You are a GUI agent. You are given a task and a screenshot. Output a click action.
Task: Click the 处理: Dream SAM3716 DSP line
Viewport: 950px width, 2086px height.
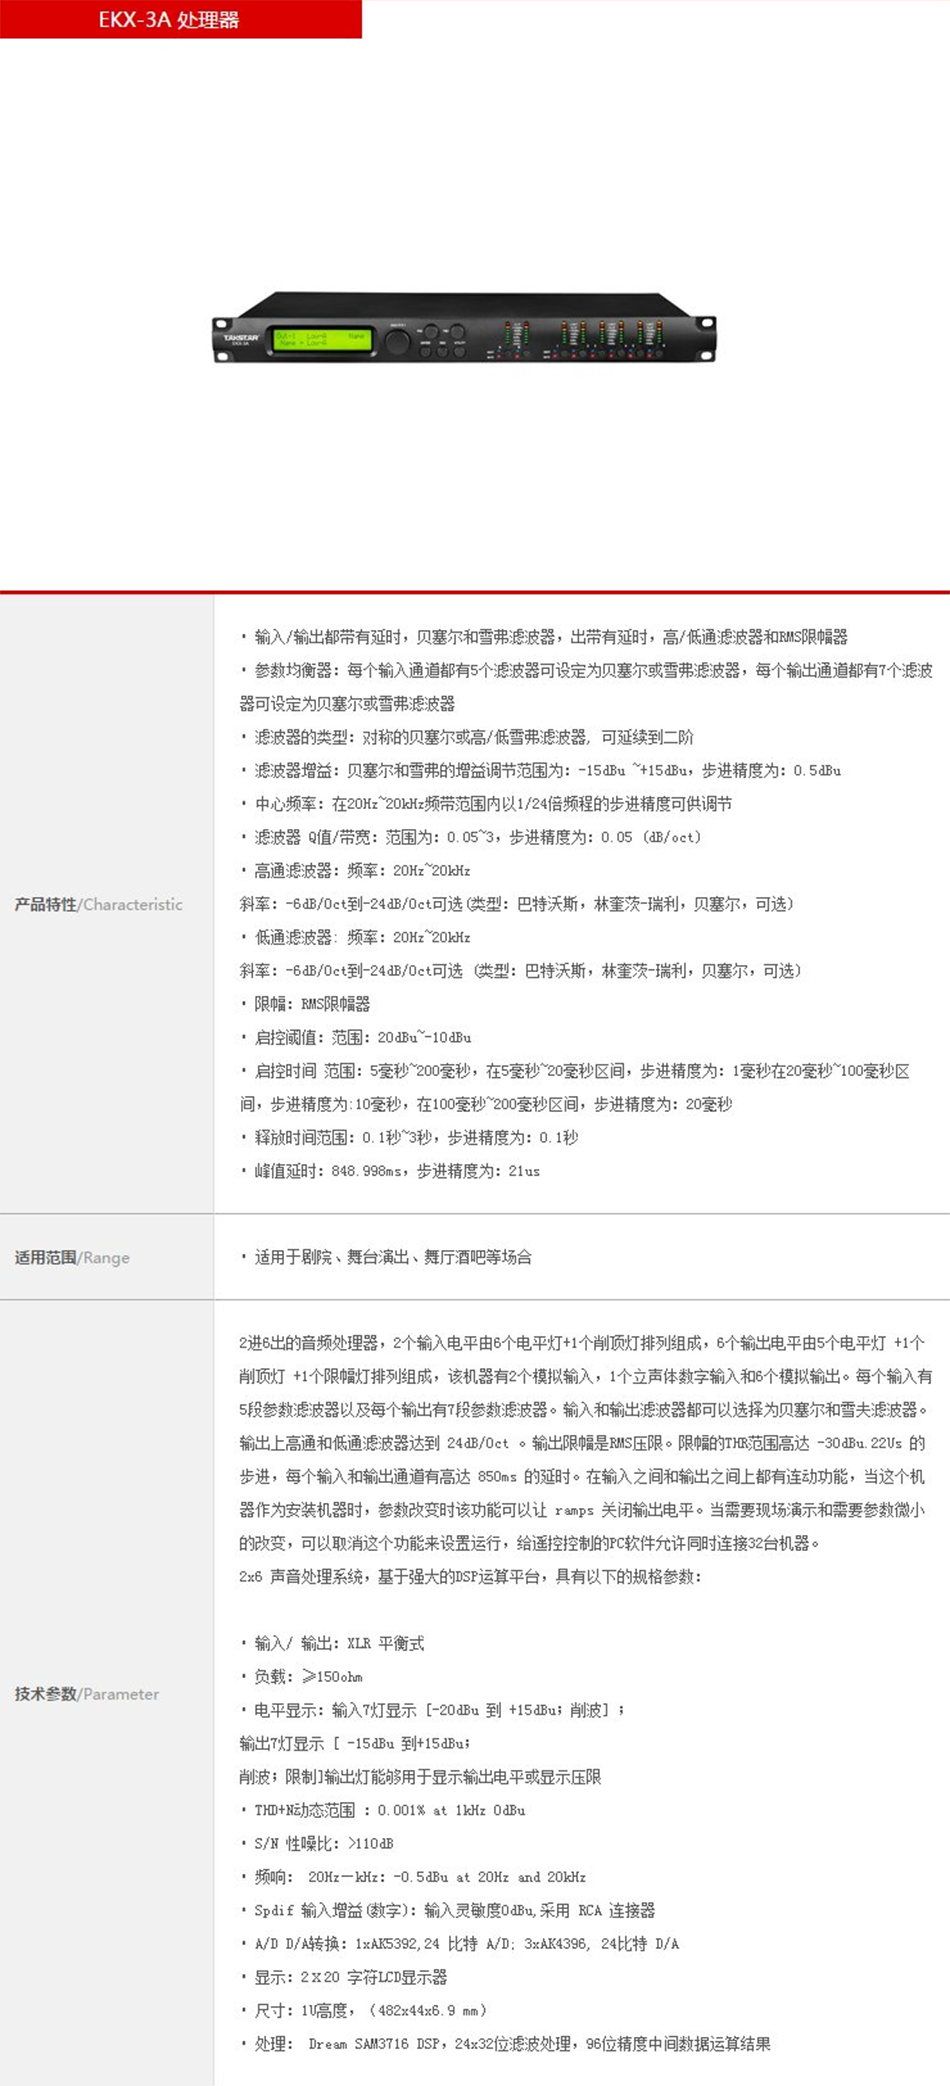506,2044
